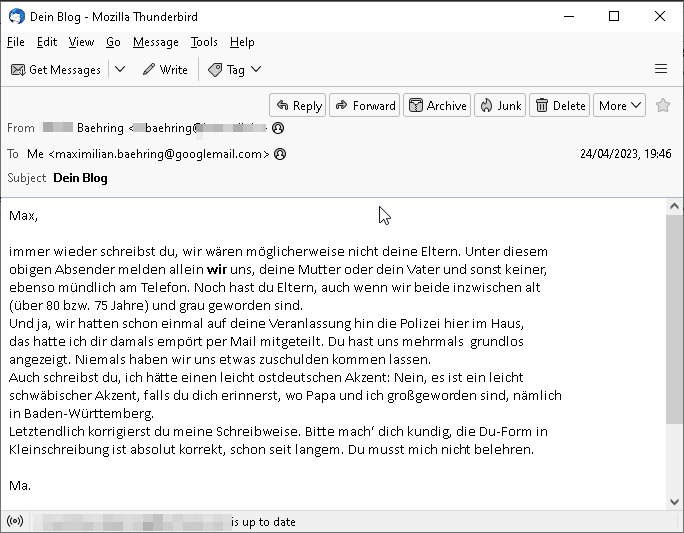The width and height of the screenshot is (684, 533).
Task: Click the bold word 'wir' in message
Action: (x=217, y=269)
